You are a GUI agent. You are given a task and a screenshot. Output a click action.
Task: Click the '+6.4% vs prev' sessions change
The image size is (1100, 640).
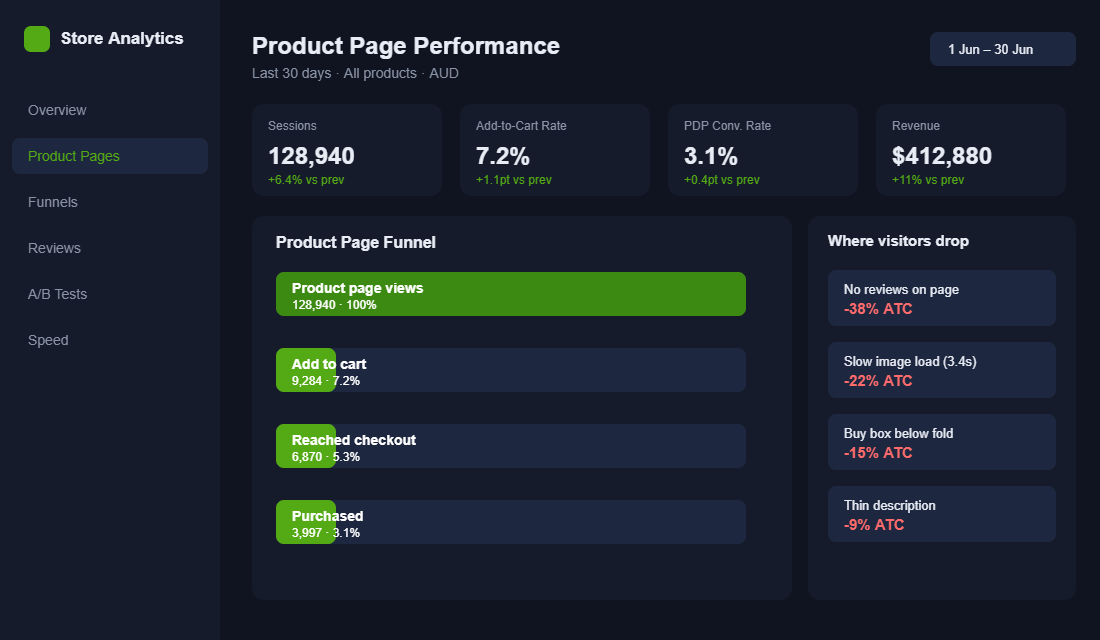coord(306,180)
